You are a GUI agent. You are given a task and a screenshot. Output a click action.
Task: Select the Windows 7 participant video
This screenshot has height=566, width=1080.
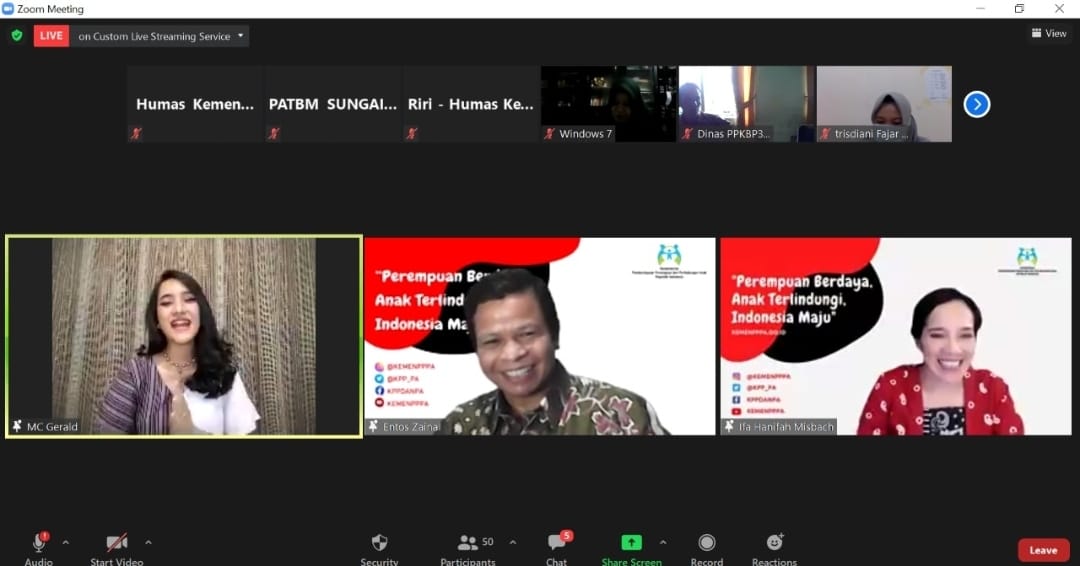[609, 104]
